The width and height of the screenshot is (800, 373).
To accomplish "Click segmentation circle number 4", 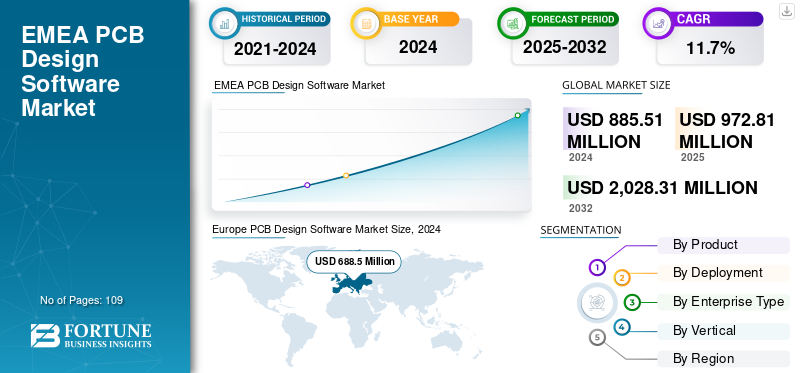I will [621, 327].
